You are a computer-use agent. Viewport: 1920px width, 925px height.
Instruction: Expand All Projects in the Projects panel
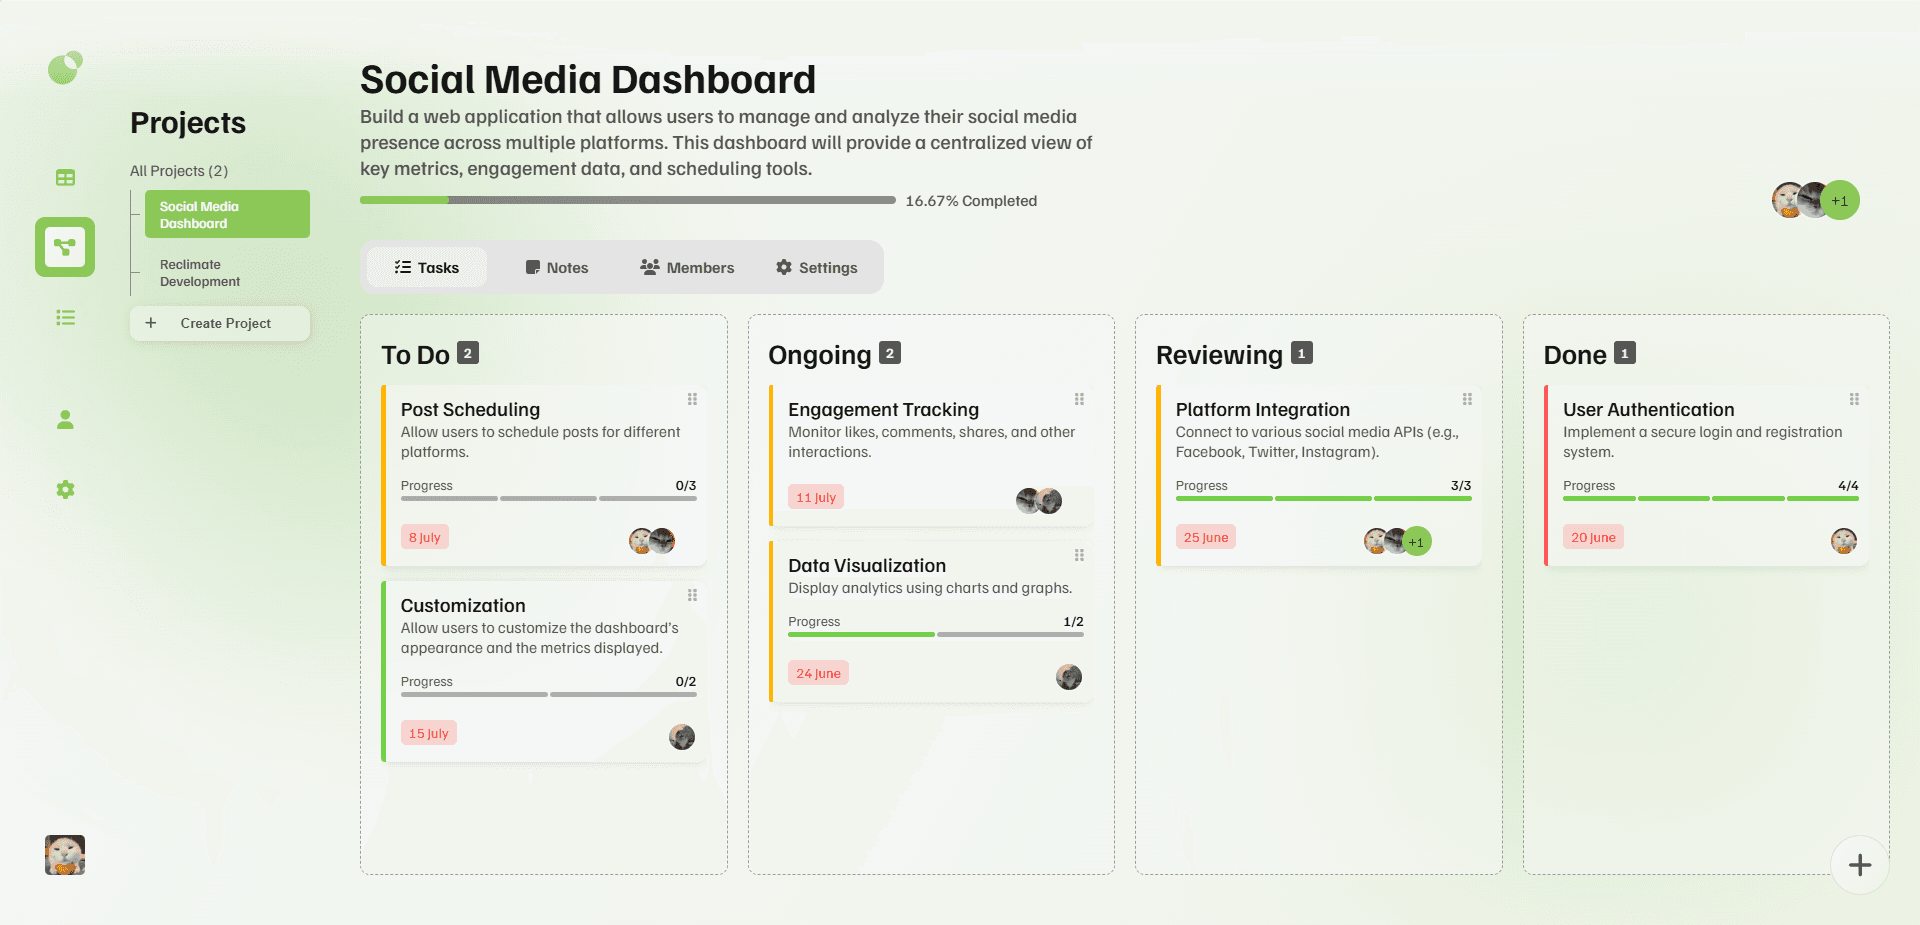178,170
